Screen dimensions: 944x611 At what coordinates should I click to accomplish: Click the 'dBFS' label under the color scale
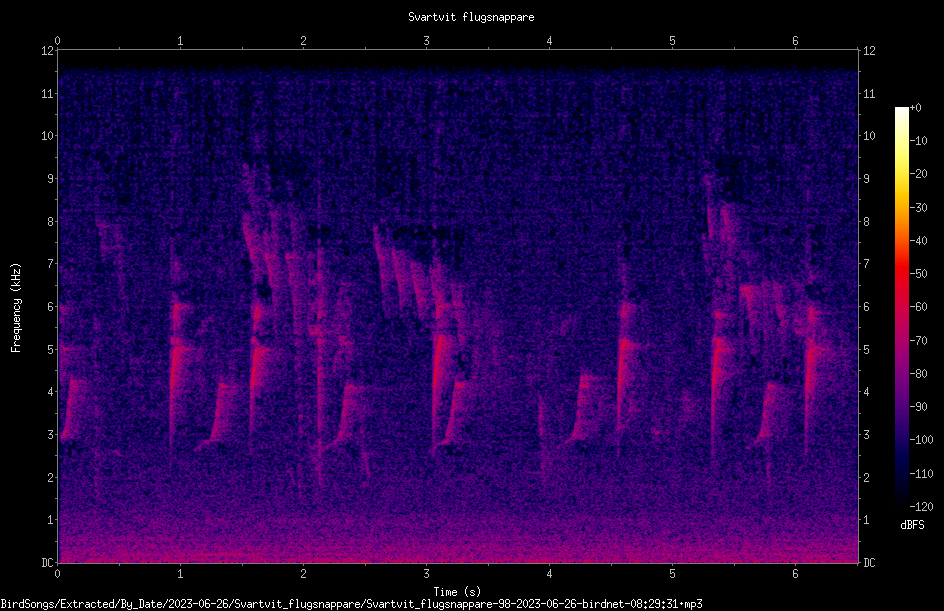[x=912, y=525]
